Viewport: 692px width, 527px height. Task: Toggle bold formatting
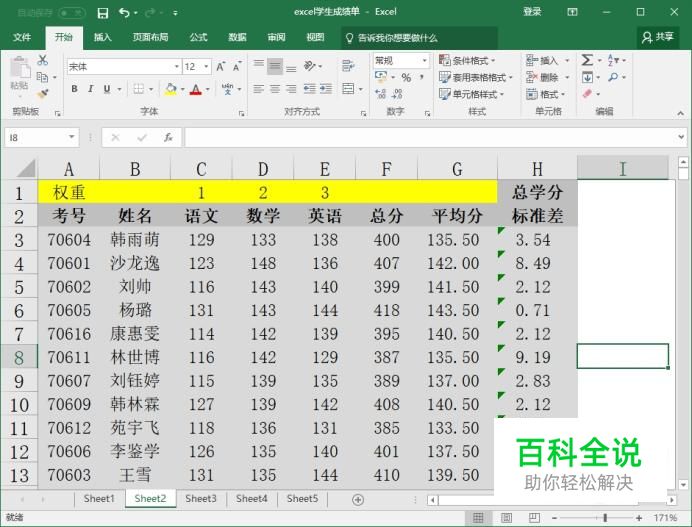[x=75, y=89]
